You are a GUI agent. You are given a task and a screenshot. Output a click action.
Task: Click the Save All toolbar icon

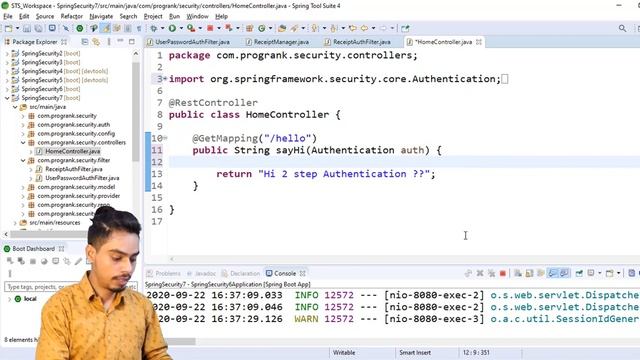pyautogui.click(x=38, y=28)
